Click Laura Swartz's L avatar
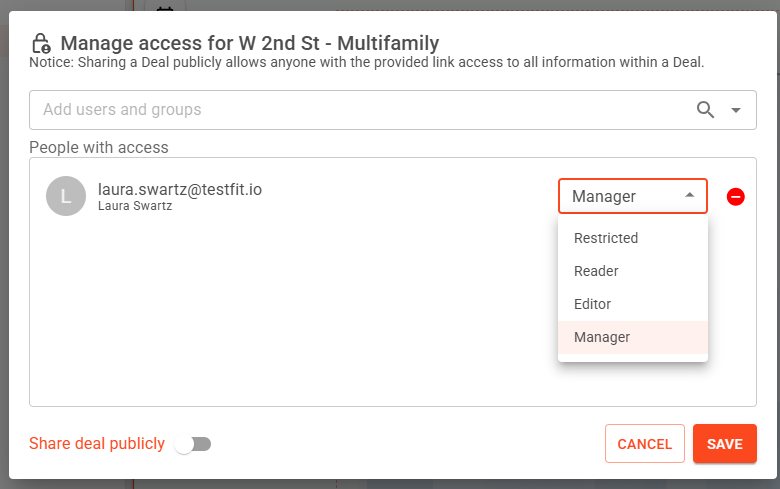Image resolution: width=780 pixels, height=489 pixels. coord(66,196)
